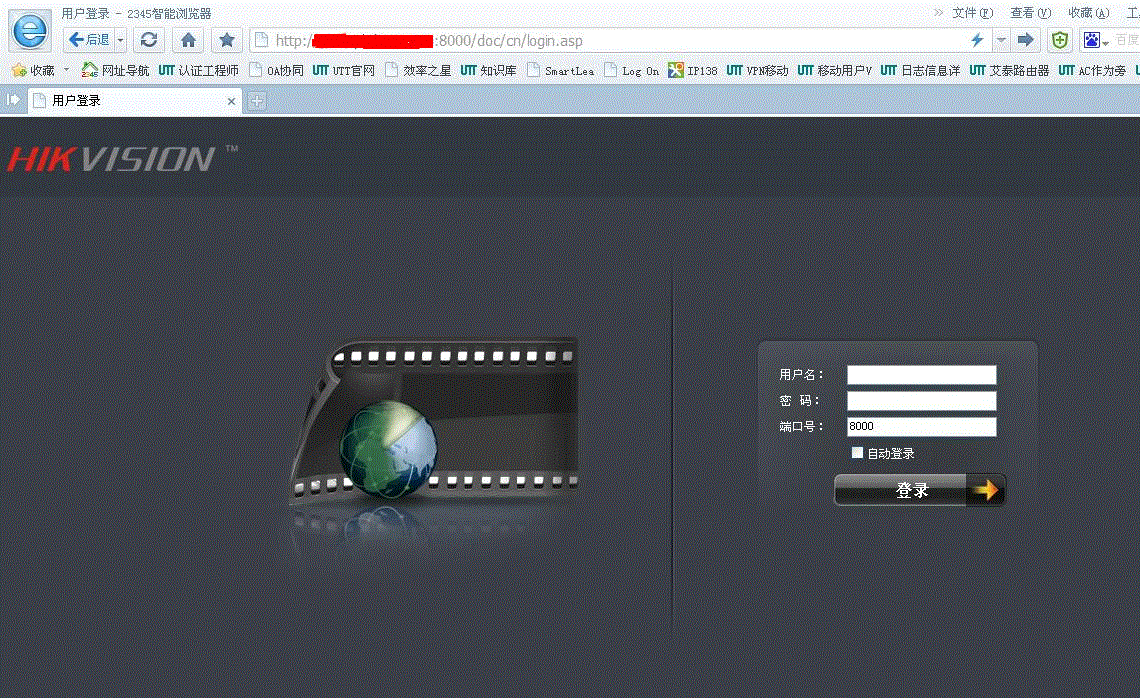Click the HIKVISION logo

[x=122, y=159]
